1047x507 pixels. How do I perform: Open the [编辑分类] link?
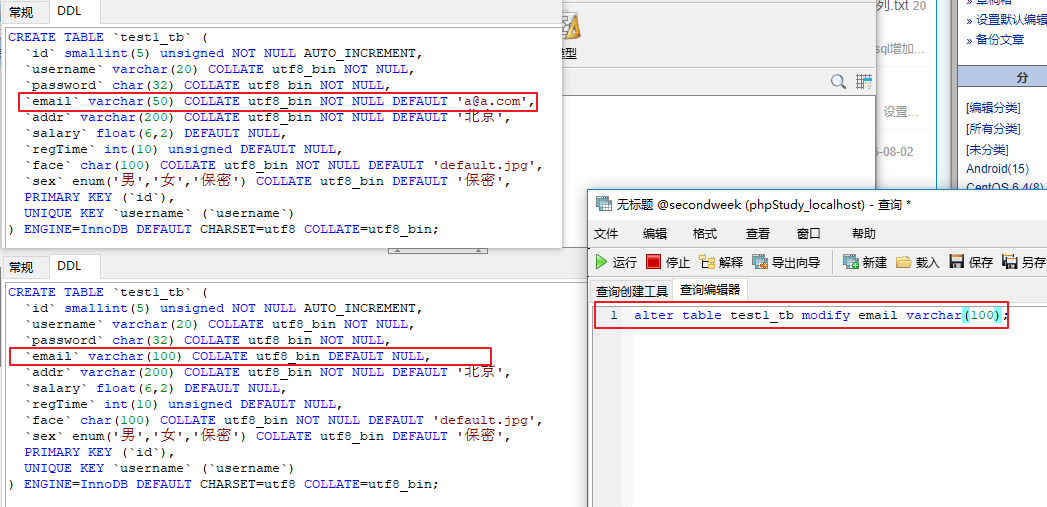pyautogui.click(x=993, y=108)
